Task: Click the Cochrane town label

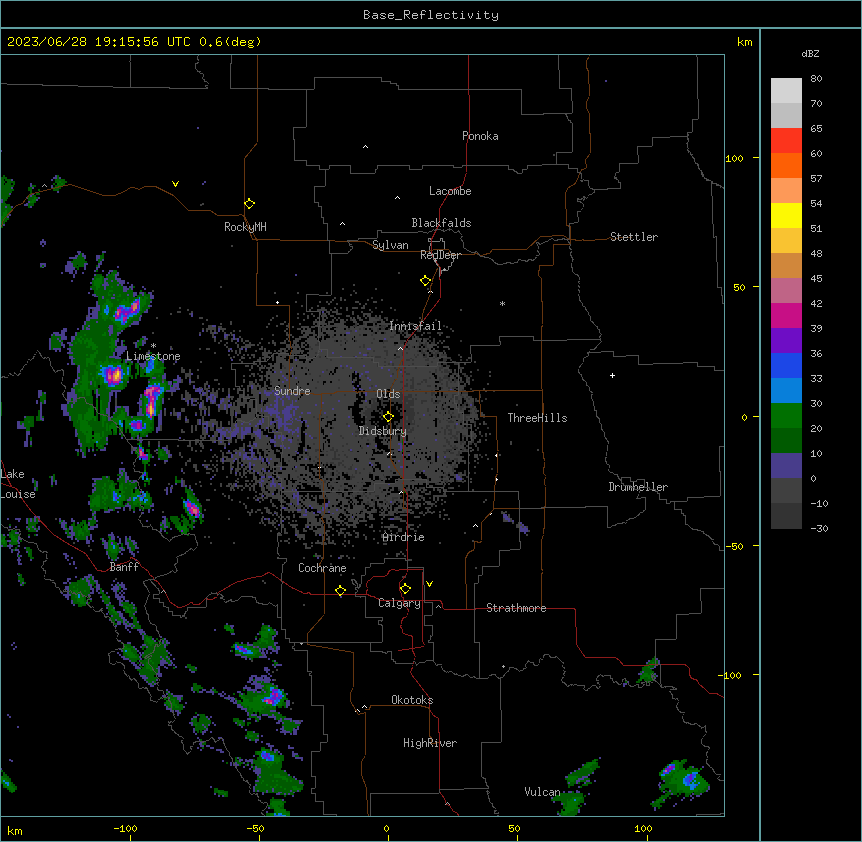Action: (322, 568)
